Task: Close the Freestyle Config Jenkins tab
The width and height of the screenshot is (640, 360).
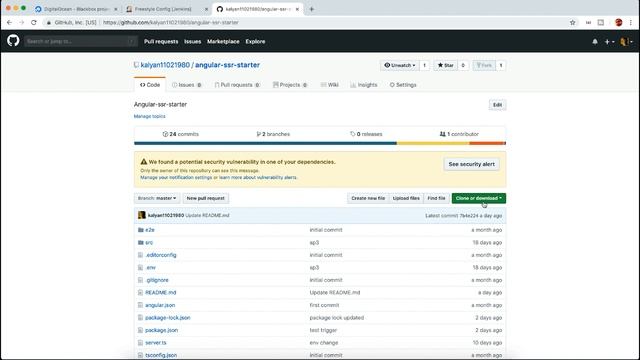Action: click(206, 9)
